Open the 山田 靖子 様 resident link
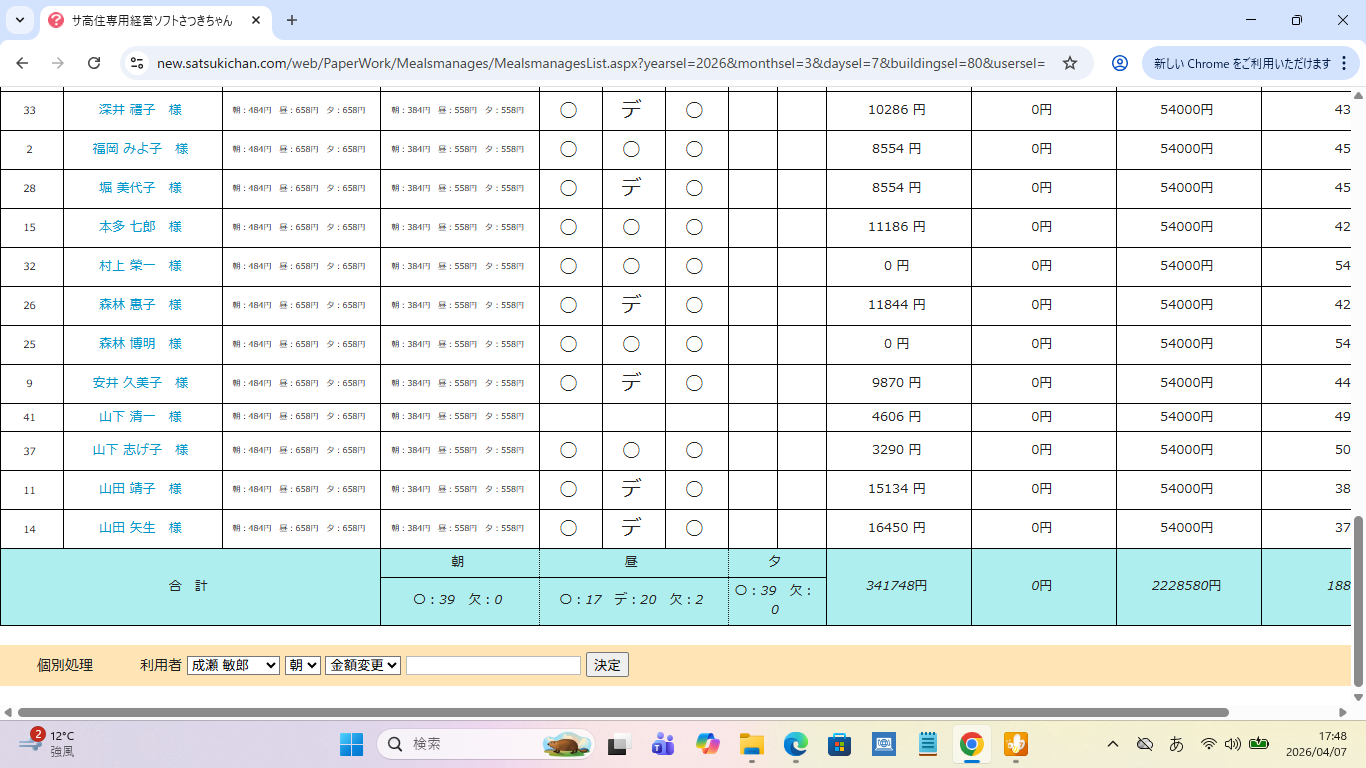This screenshot has width=1366, height=768. tap(140, 489)
